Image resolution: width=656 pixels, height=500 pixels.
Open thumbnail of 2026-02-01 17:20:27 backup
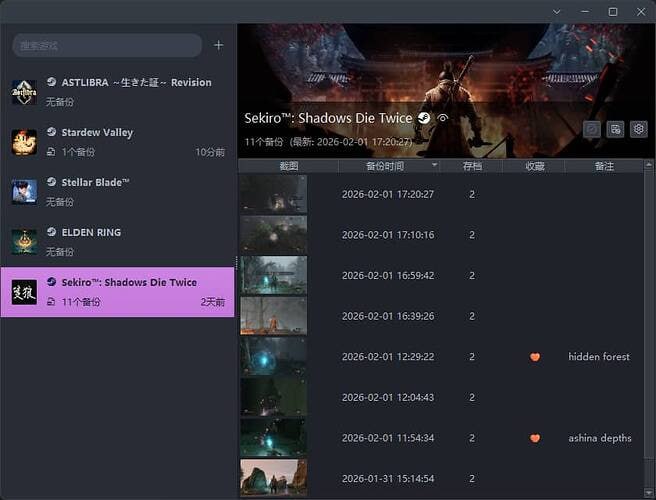[x=273, y=194]
